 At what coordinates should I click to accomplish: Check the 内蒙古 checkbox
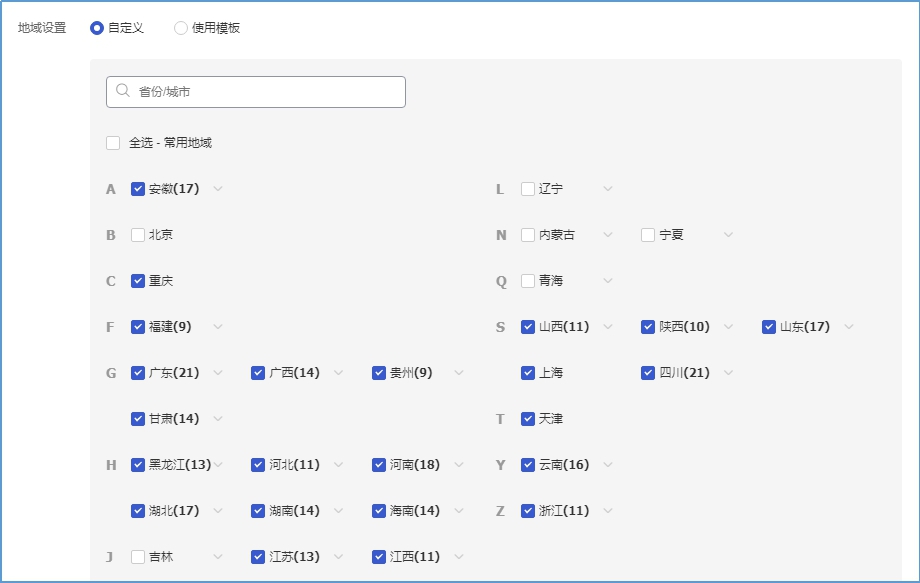point(528,235)
